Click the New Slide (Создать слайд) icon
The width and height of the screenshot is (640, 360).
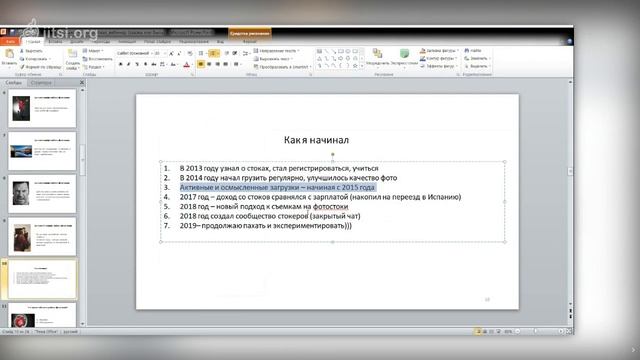[x=72, y=54]
